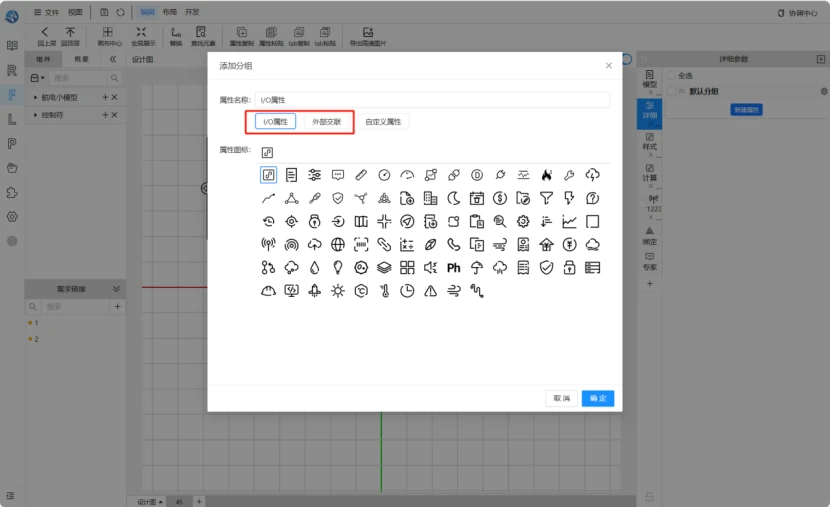Click 全局展示 fit-all toolbar icon

pos(142,36)
